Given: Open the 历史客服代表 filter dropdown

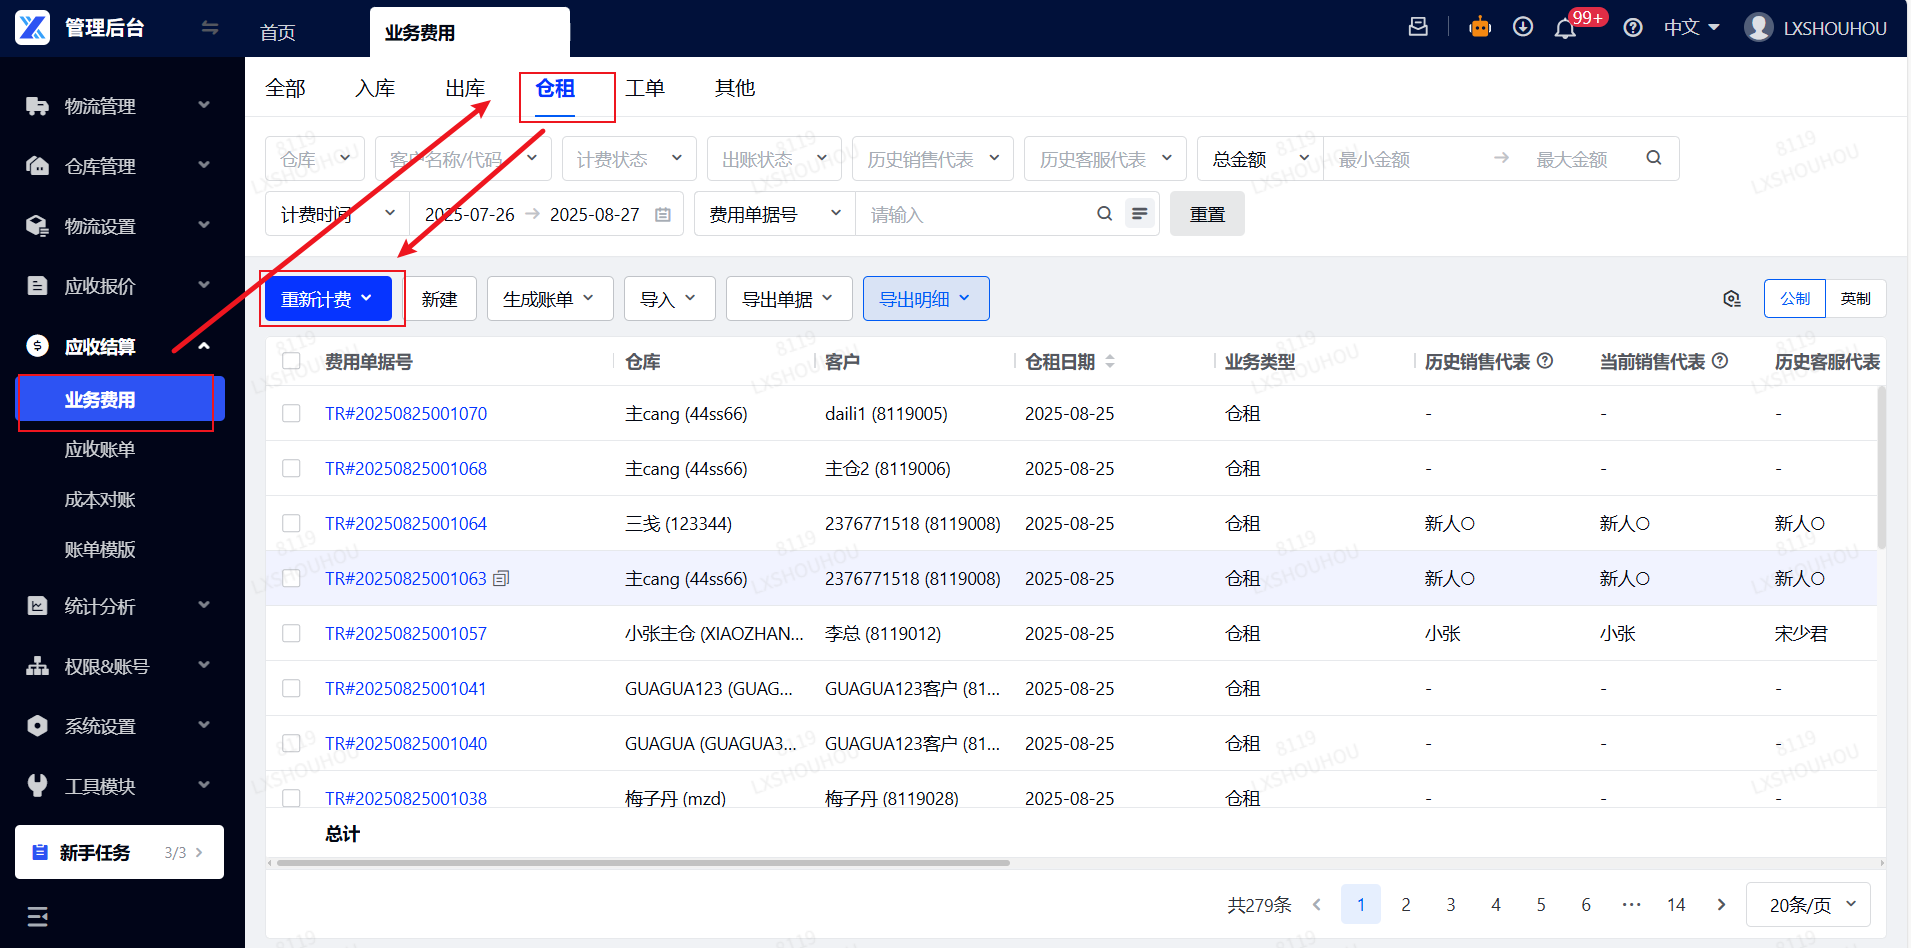Looking at the screenshot, I should pos(1105,159).
